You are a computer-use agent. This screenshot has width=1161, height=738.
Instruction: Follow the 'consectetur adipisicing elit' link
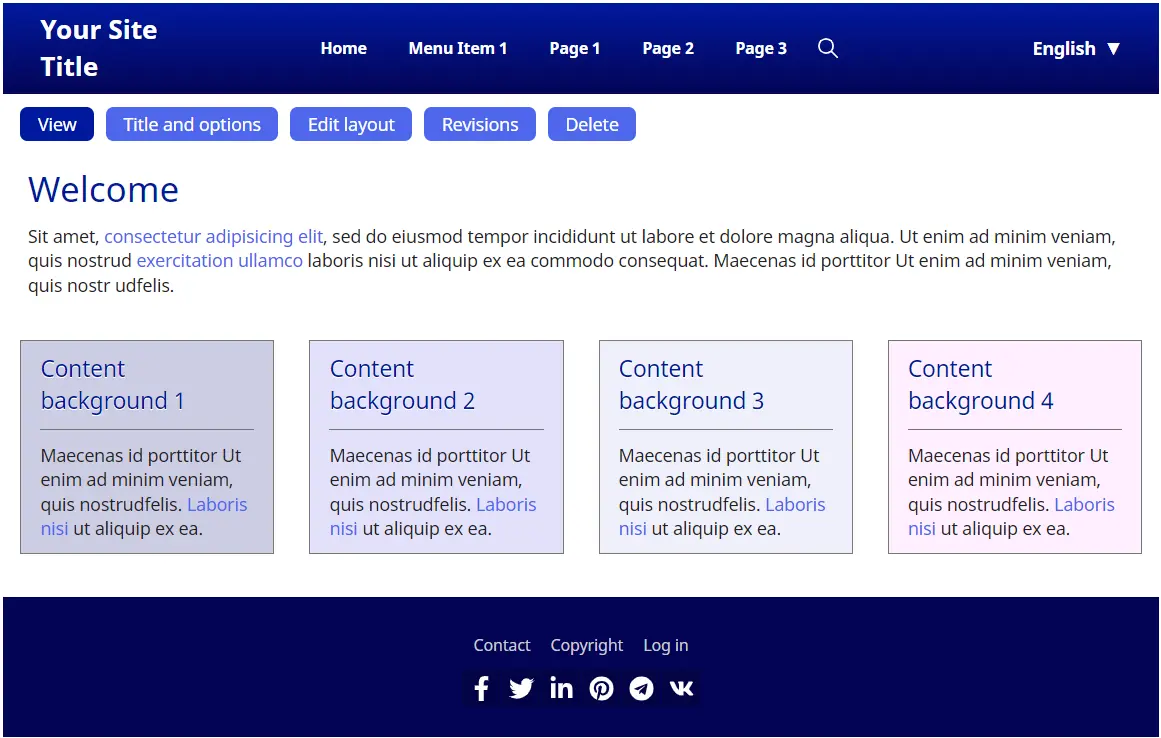[x=213, y=237]
